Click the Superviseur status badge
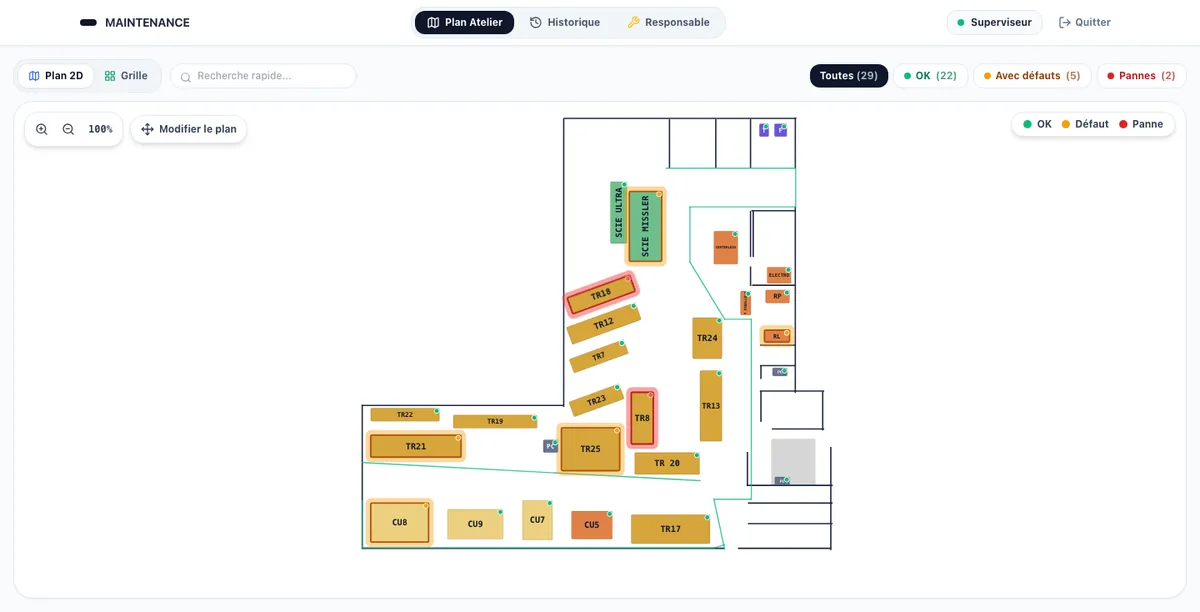Image resolution: width=1200 pixels, height=612 pixels. pyautogui.click(x=994, y=22)
